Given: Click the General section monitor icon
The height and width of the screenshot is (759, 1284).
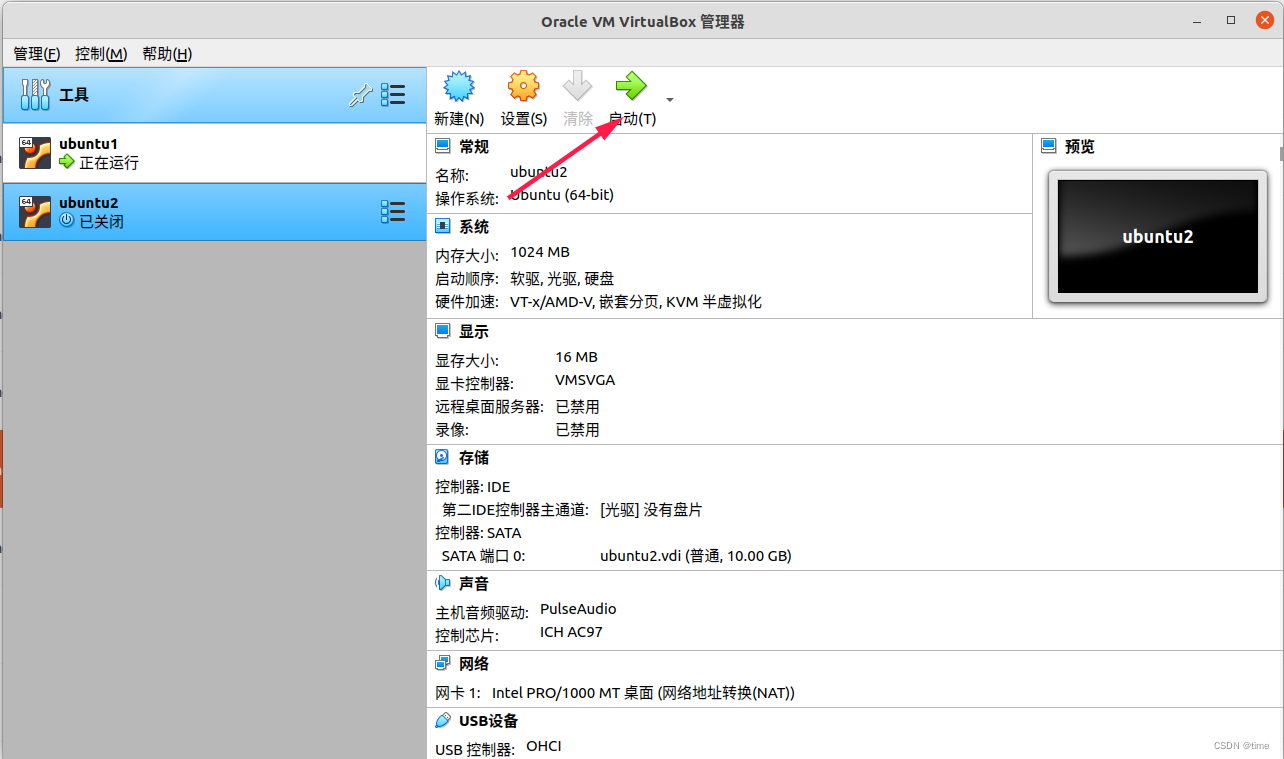Looking at the screenshot, I should coord(443,147).
